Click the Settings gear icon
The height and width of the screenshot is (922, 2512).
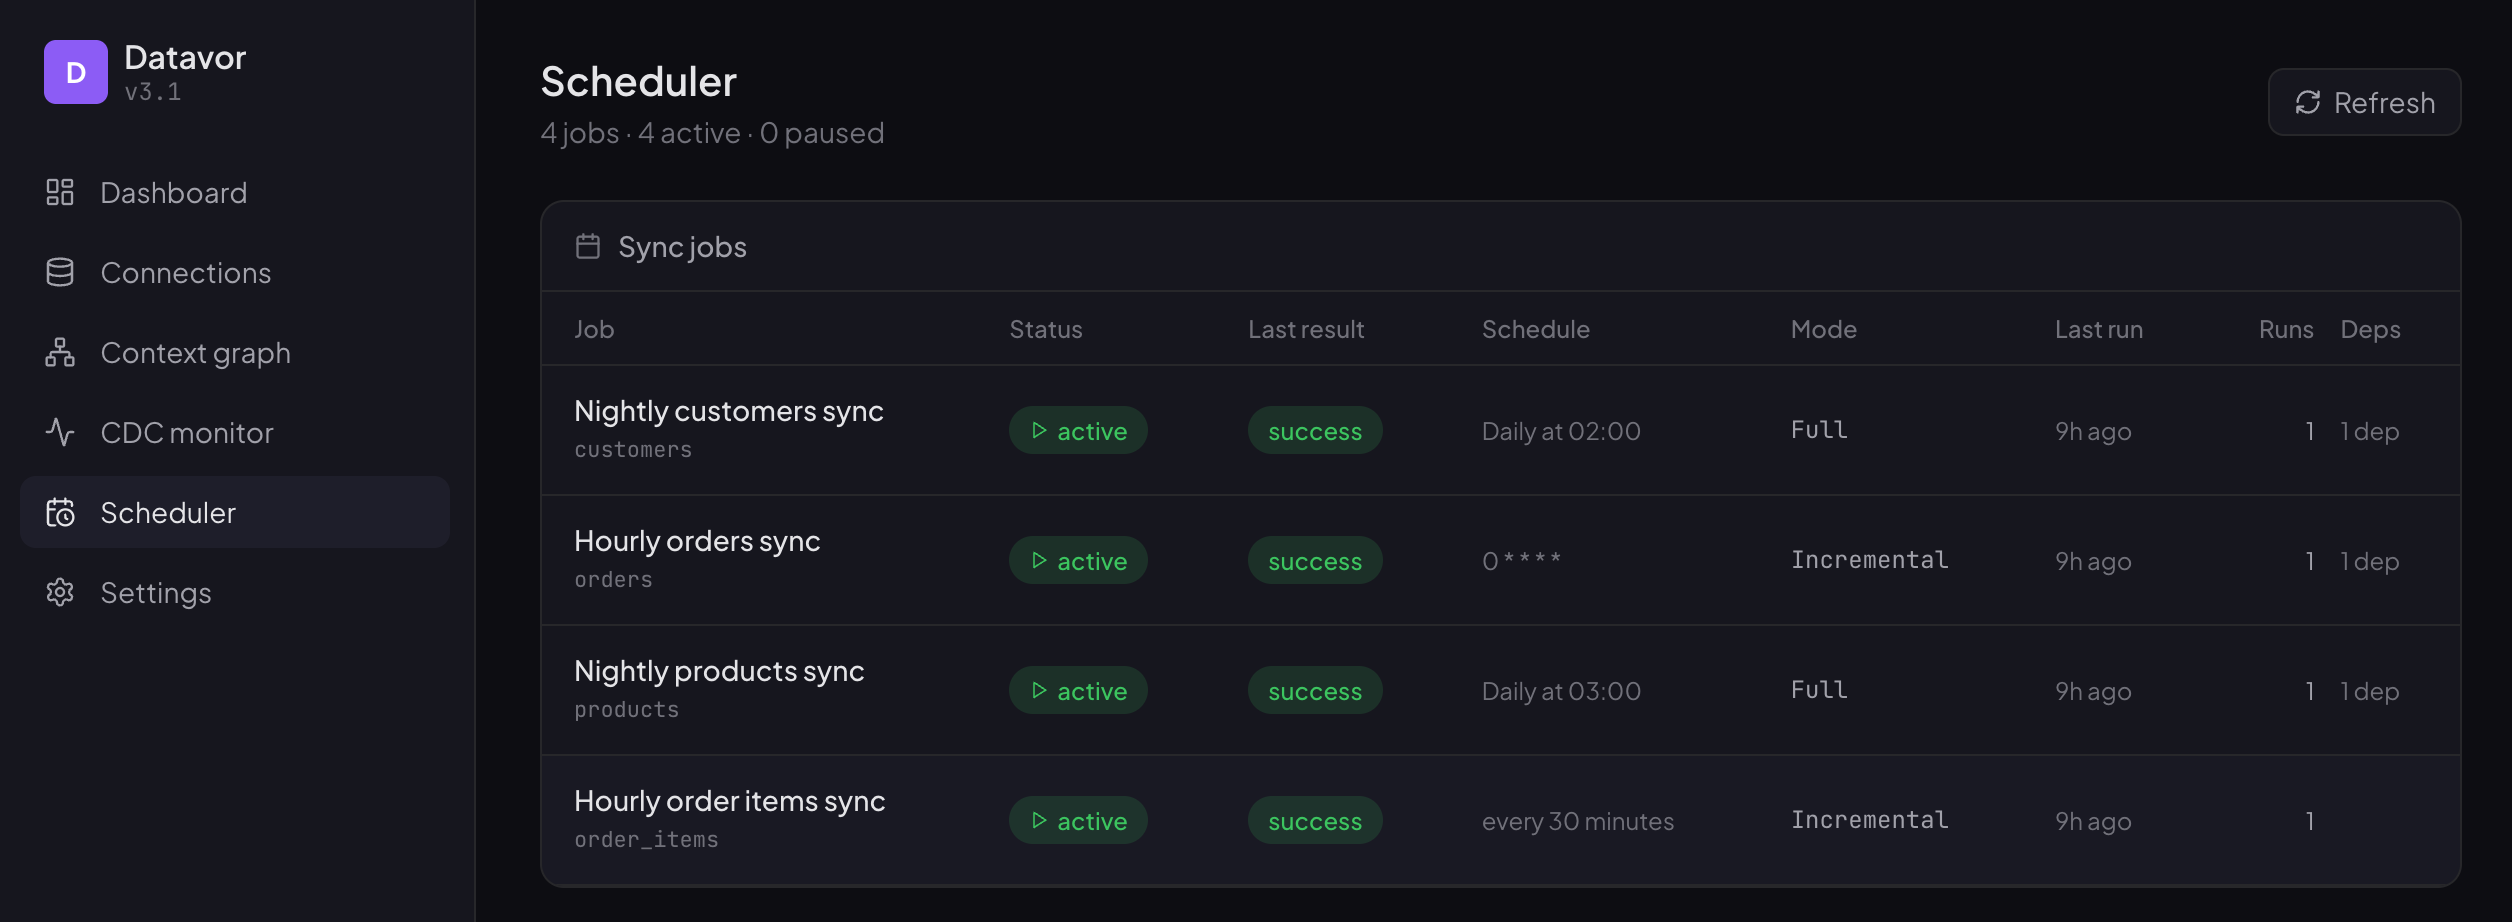[x=60, y=592]
